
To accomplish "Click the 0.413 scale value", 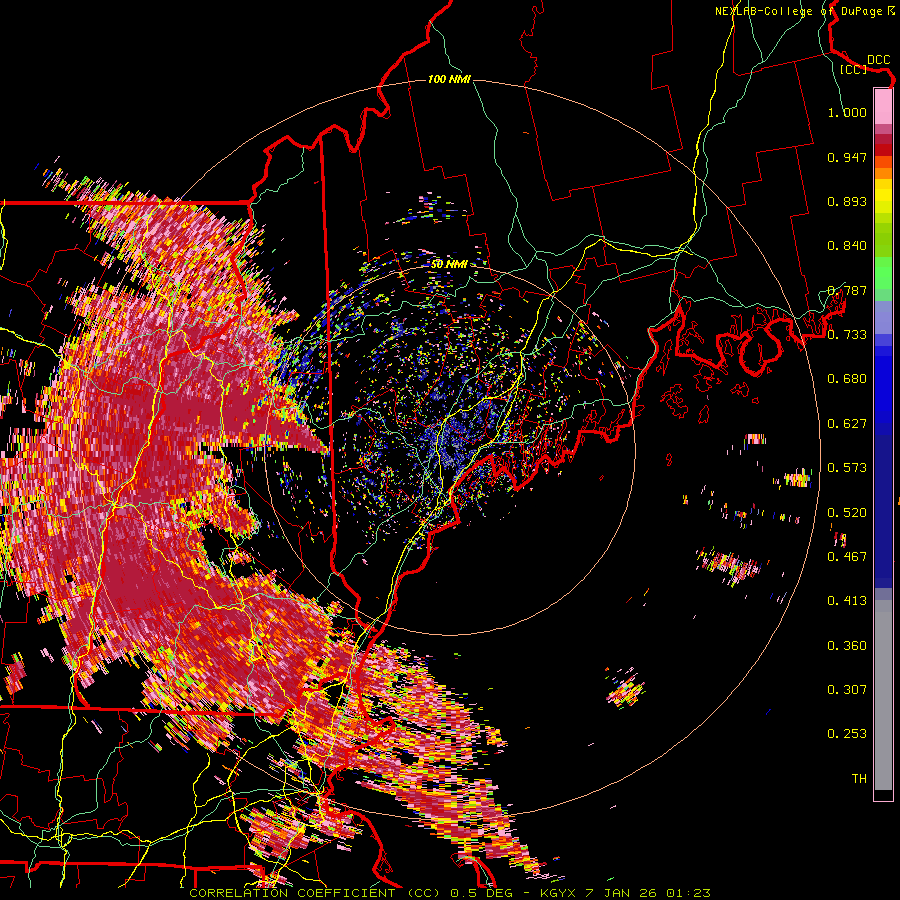I will click(x=847, y=601).
